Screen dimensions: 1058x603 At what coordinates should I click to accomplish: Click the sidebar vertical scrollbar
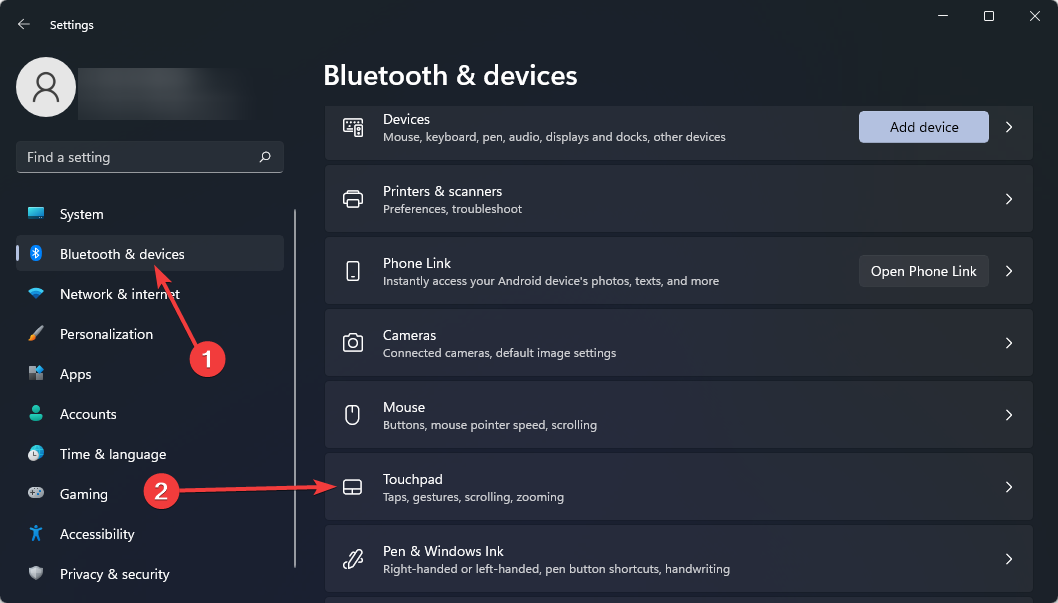tap(296, 388)
